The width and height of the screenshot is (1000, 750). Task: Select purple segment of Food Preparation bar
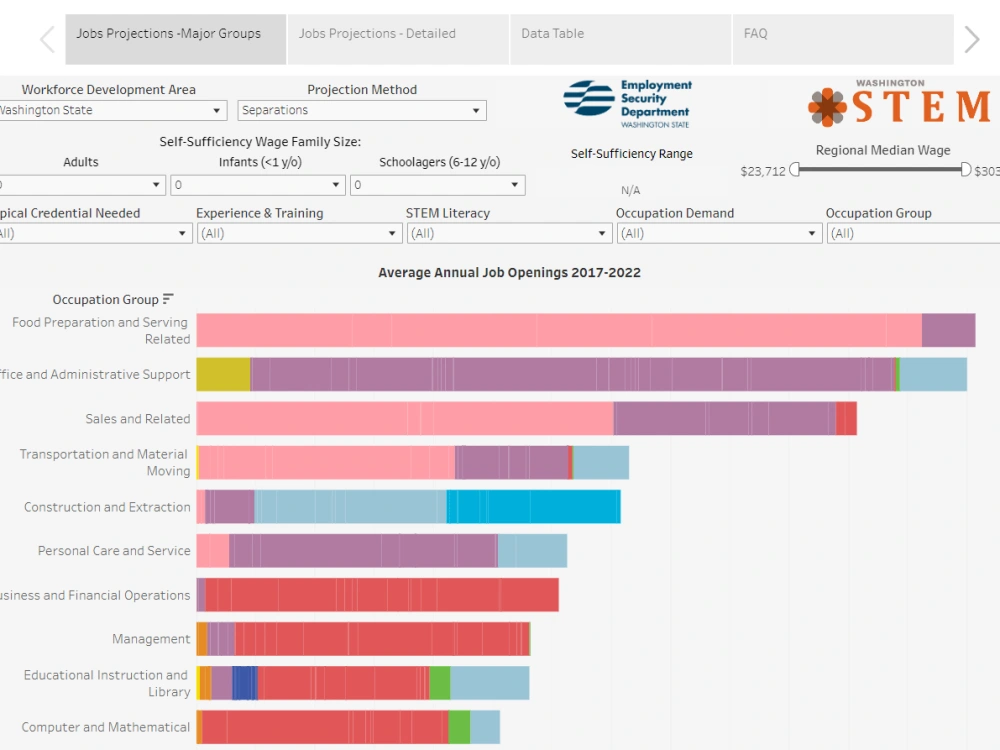click(948, 330)
